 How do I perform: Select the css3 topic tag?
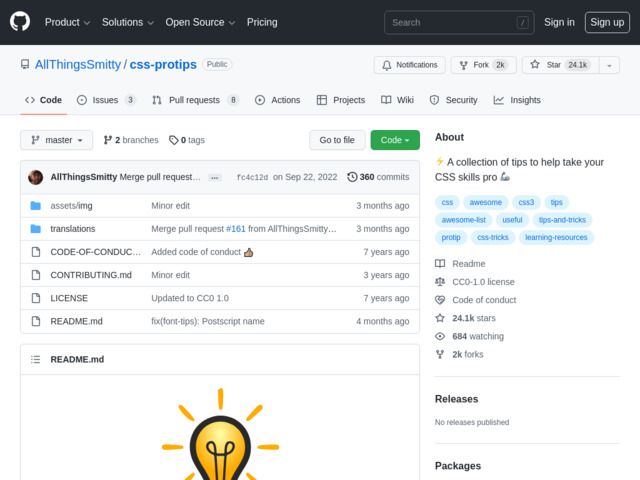pyautogui.click(x=526, y=202)
